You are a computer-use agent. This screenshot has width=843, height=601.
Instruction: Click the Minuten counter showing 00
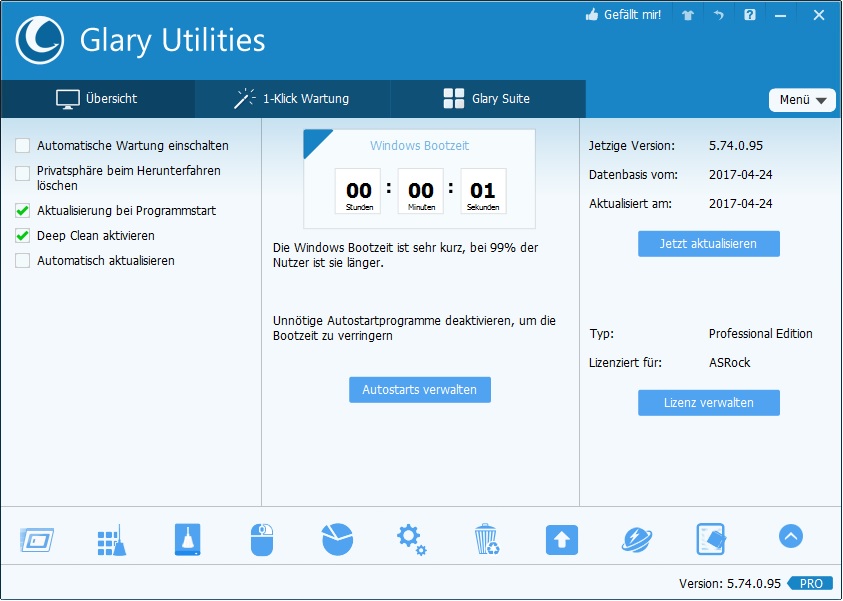point(420,191)
